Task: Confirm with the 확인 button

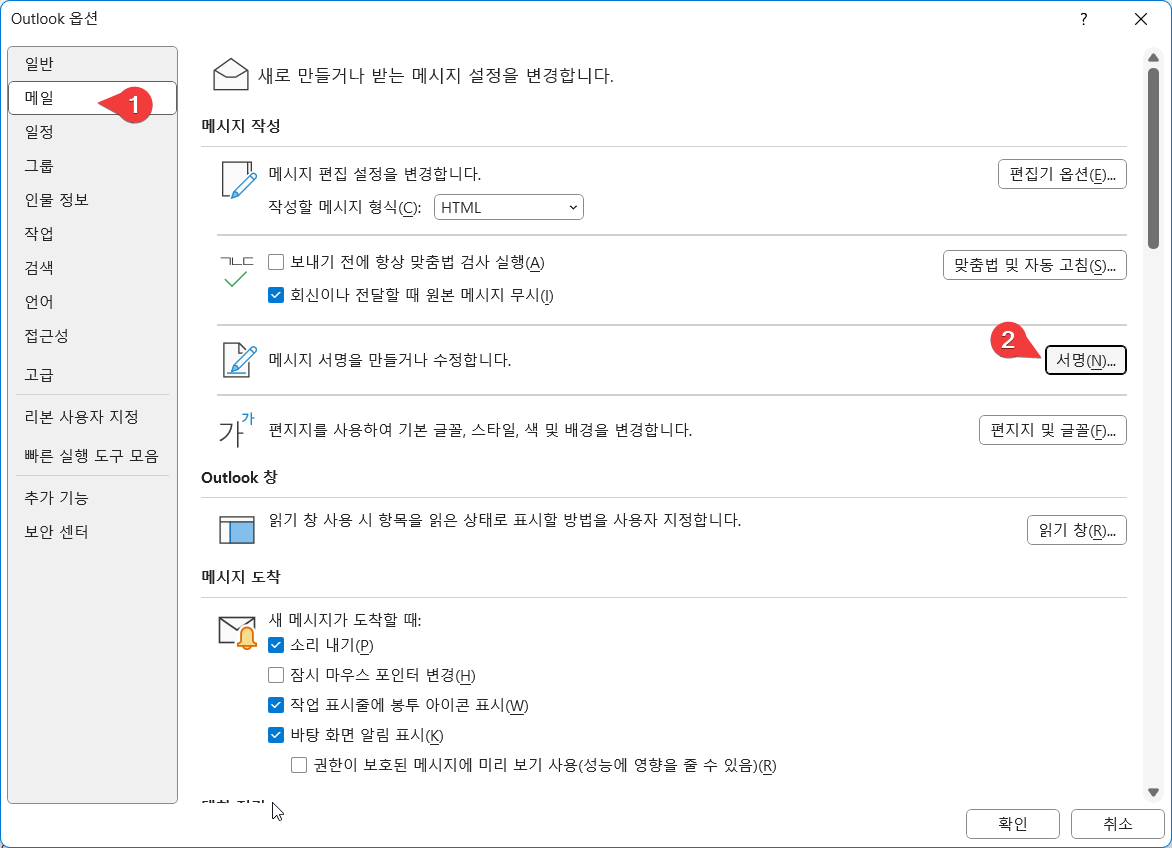Action: coord(1013,824)
